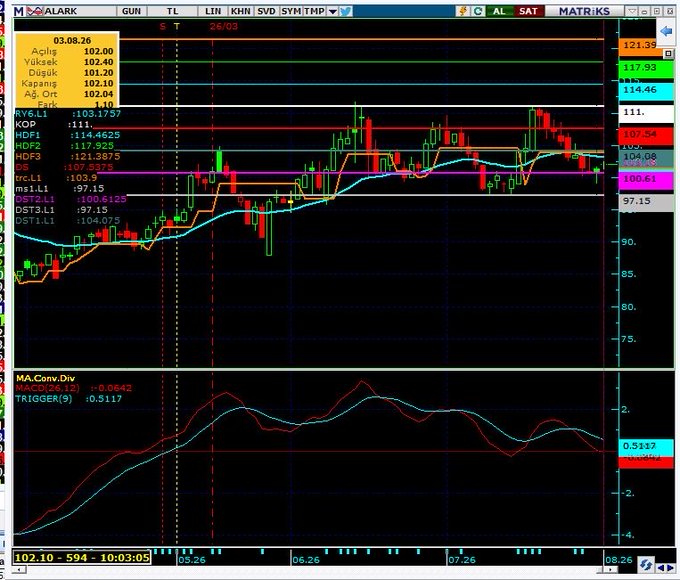
Task: Click the red S marker label
Action: tap(163, 26)
